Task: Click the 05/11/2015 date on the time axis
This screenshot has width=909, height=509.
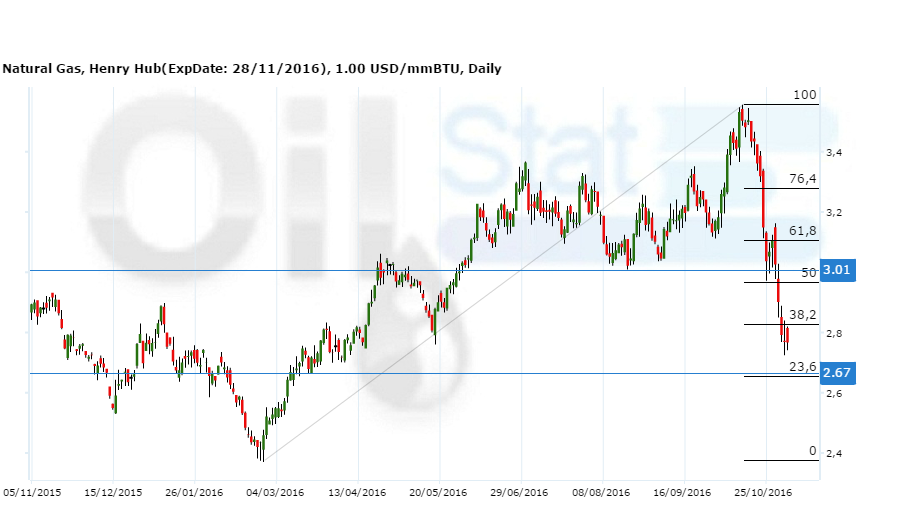Action: [31, 492]
